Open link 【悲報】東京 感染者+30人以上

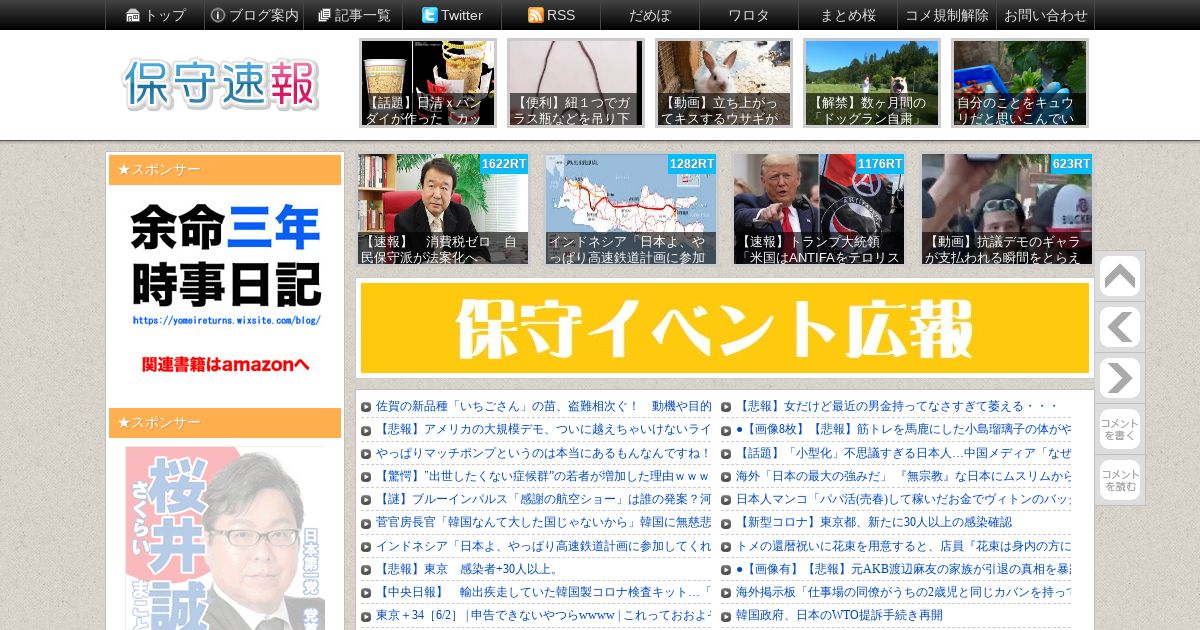coord(468,569)
